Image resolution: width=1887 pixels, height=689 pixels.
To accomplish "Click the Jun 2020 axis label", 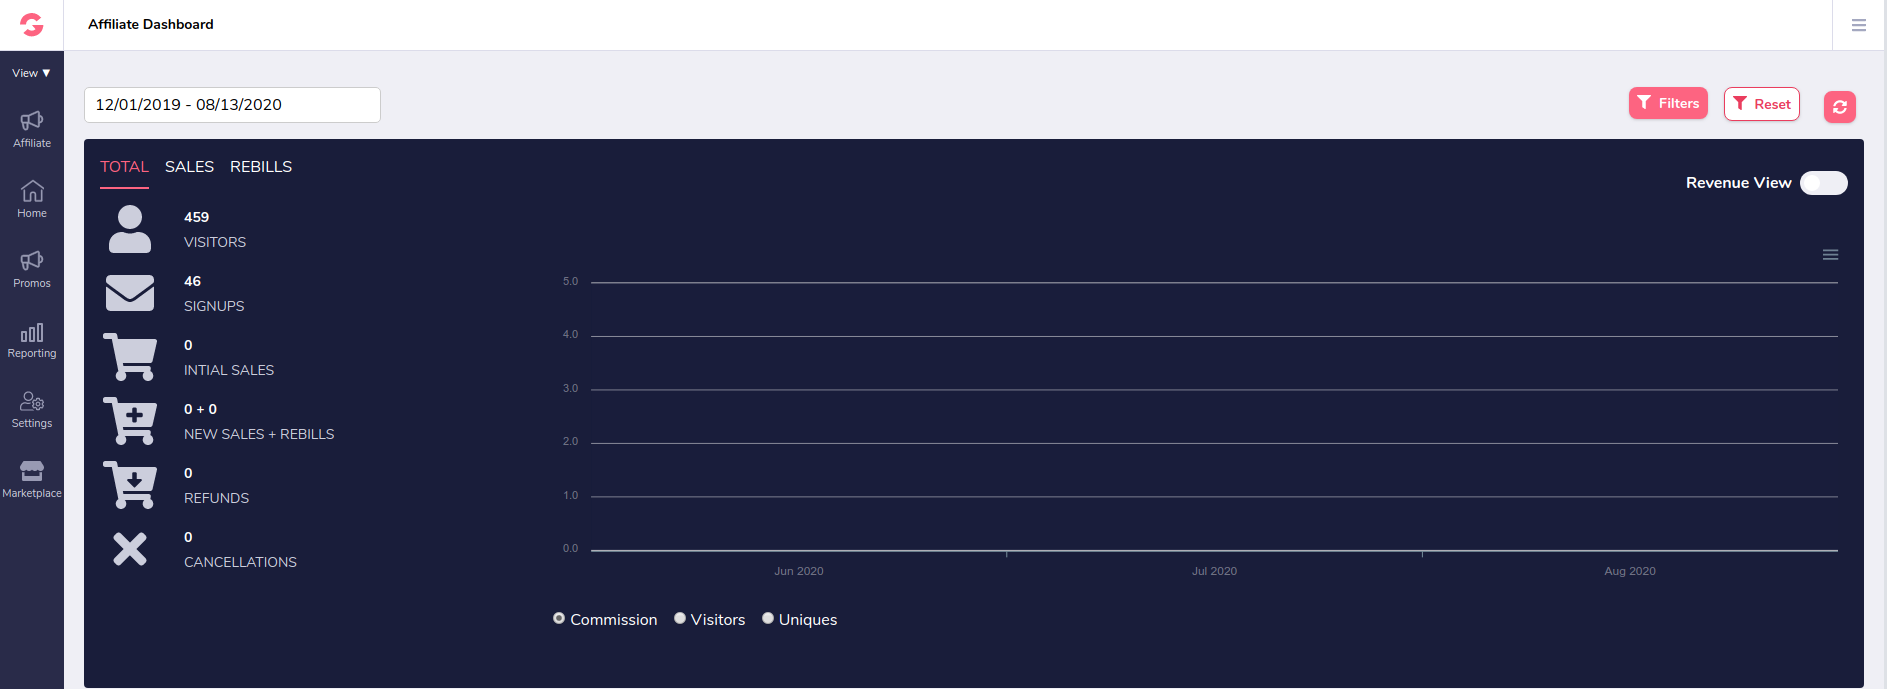I will tap(799, 571).
